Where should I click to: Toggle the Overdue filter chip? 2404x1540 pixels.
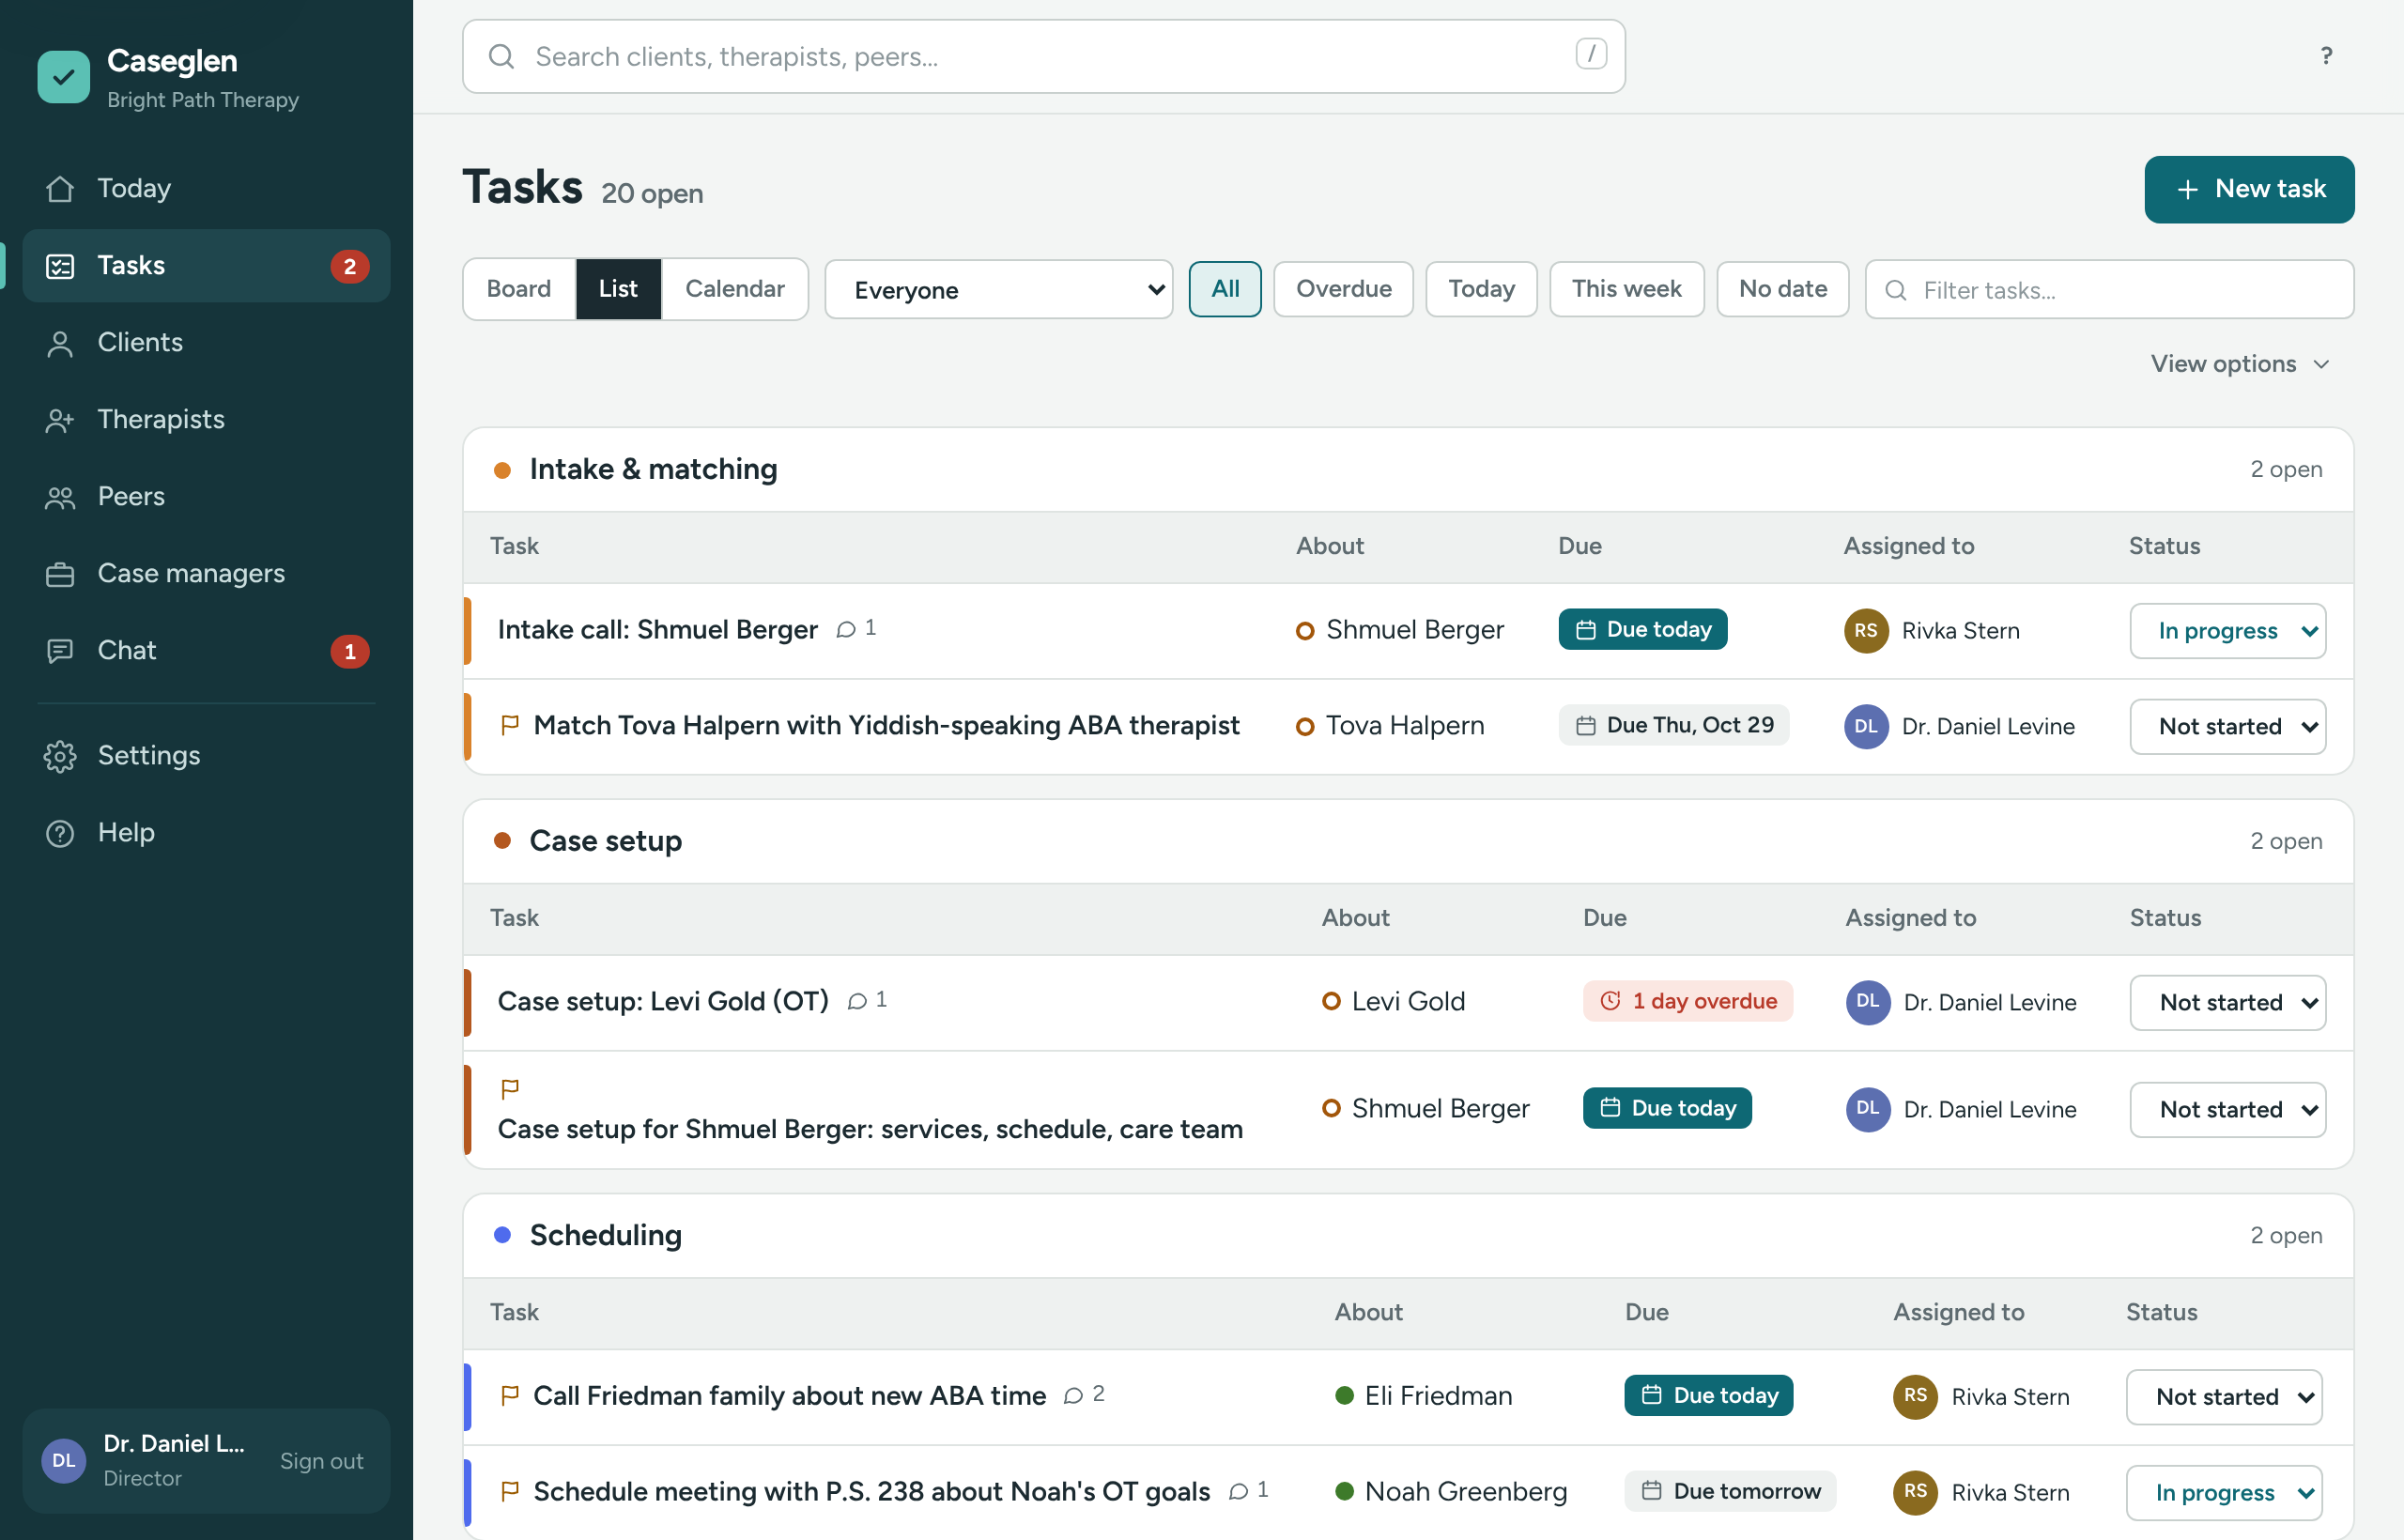[1343, 289]
